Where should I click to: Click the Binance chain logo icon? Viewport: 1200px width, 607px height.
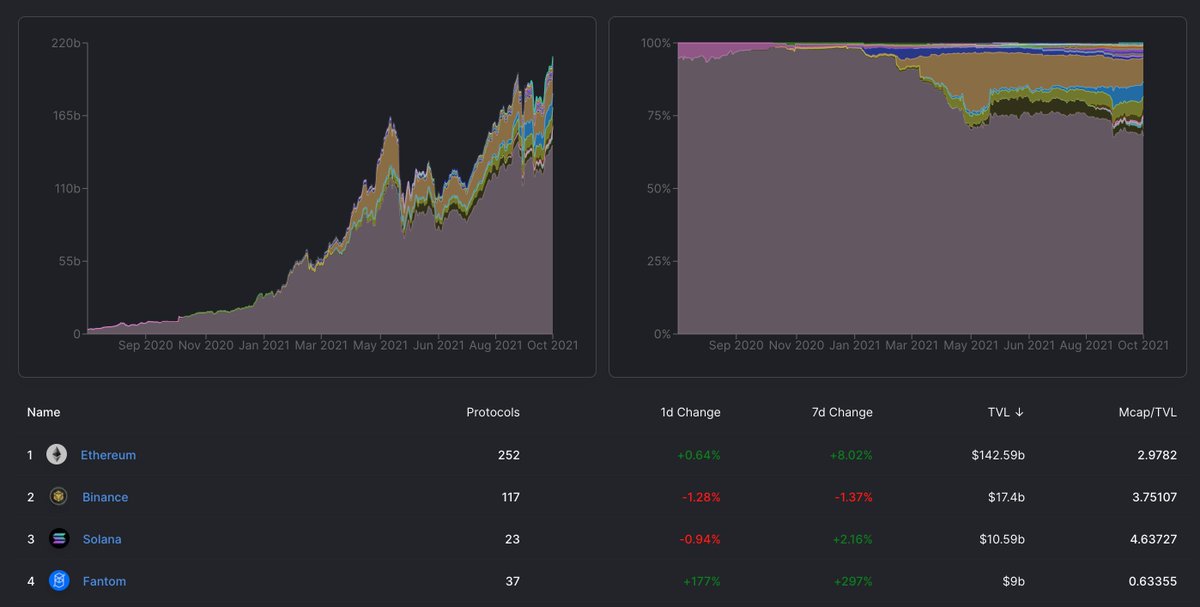click(59, 497)
